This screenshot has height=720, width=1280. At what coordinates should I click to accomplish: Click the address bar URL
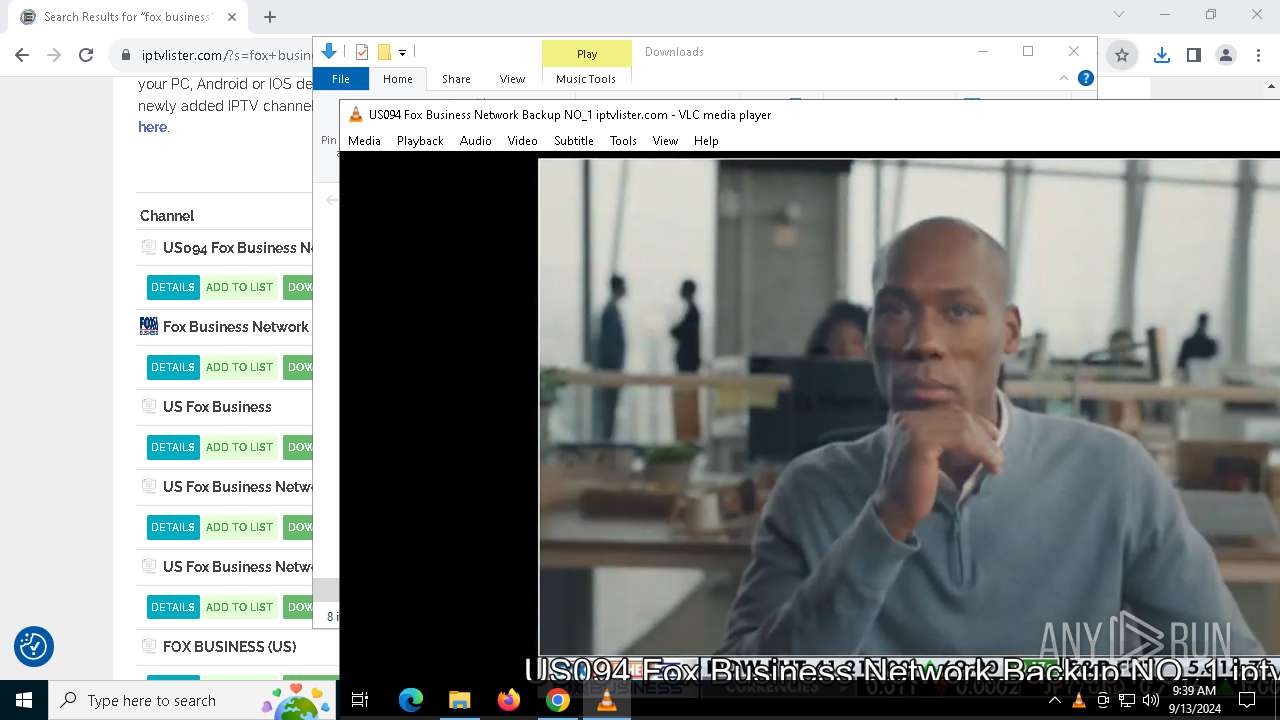(226, 56)
